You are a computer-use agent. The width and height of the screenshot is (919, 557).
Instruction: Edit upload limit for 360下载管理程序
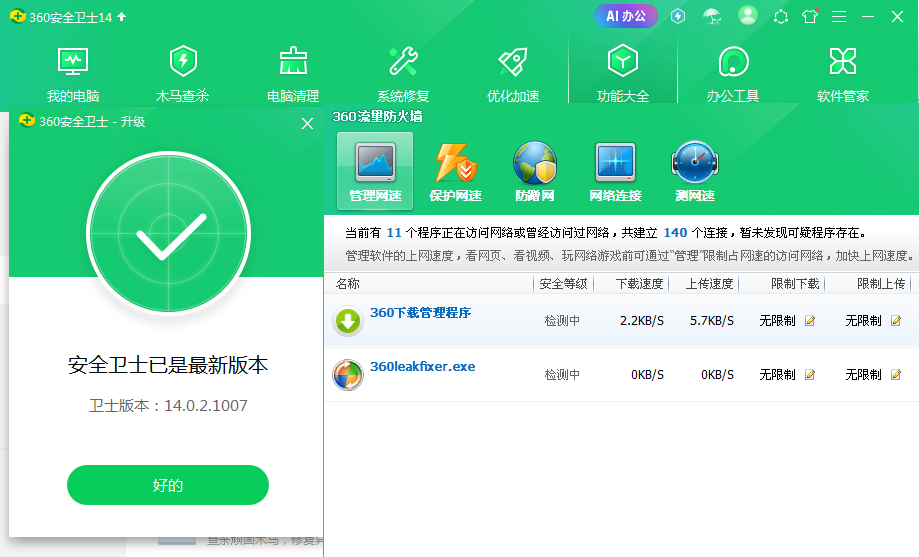896,320
